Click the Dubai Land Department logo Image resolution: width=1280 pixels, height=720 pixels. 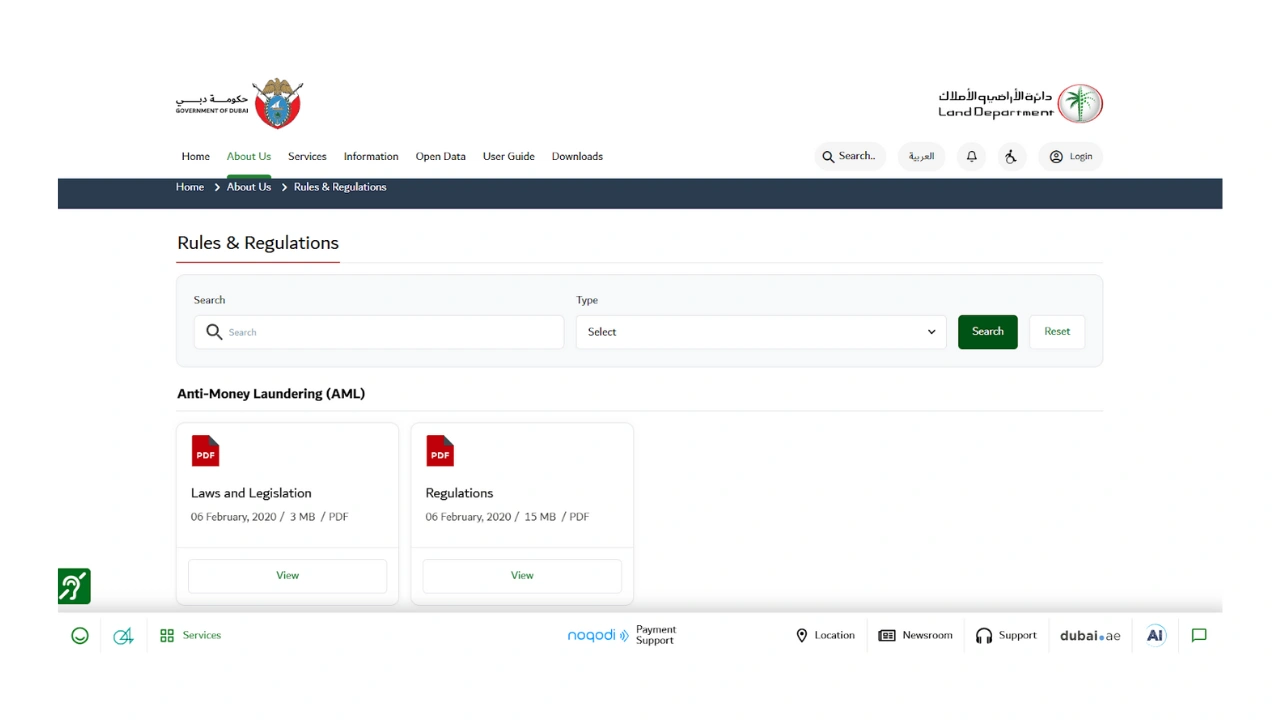click(x=1020, y=104)
